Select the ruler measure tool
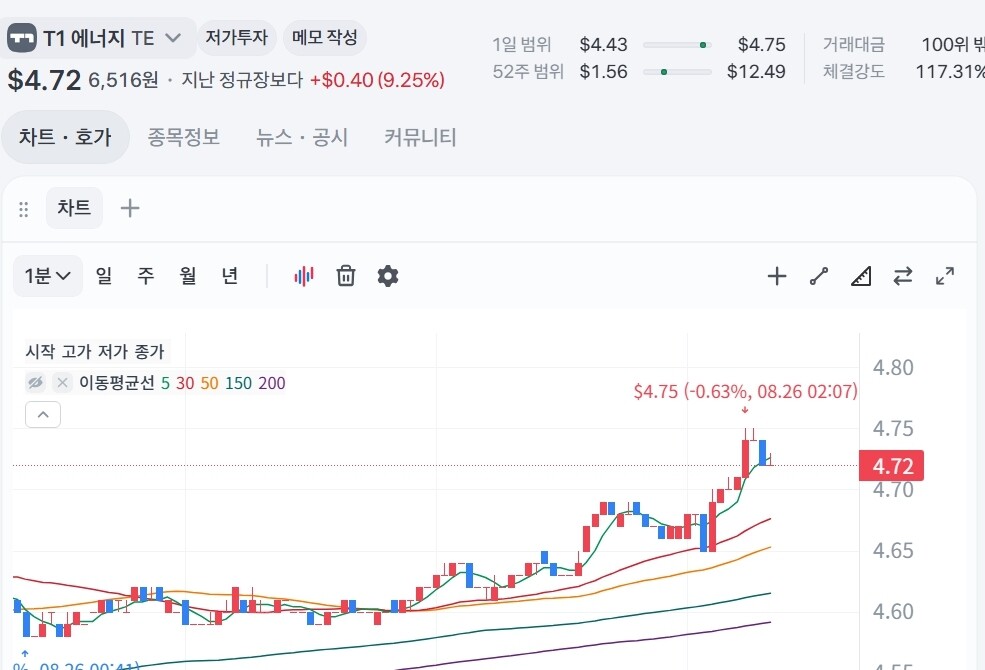Screen dimensions: 985x670 coord(861,276)
